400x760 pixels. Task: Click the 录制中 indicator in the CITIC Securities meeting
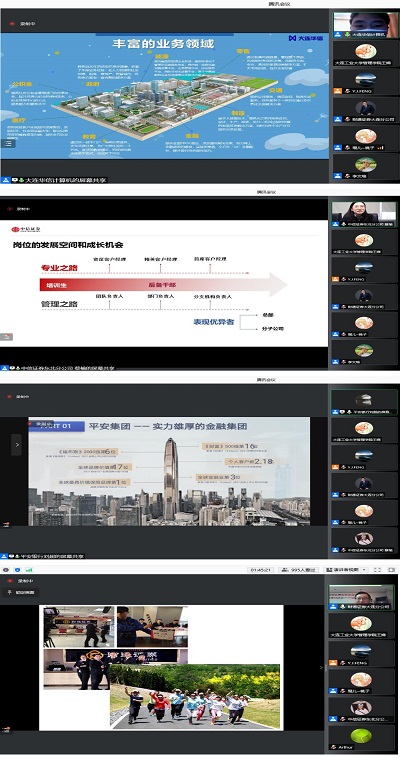pos(19,209)
